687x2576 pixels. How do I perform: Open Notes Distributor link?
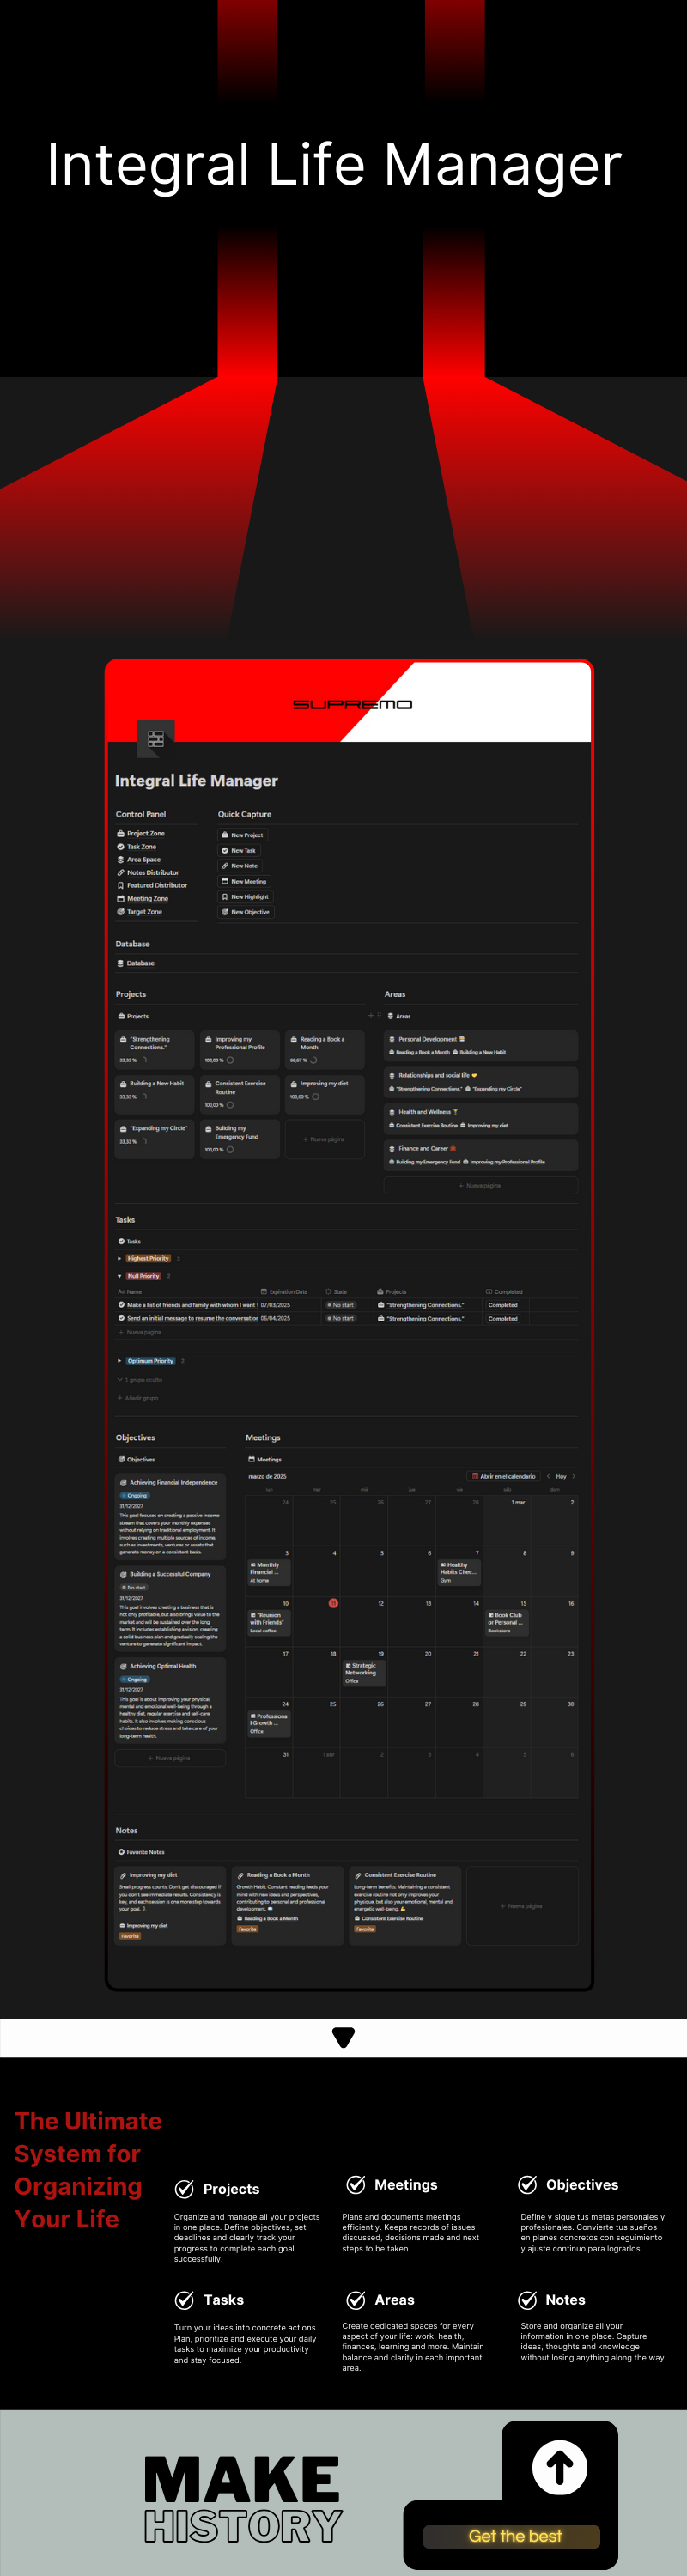coord(147,872)
